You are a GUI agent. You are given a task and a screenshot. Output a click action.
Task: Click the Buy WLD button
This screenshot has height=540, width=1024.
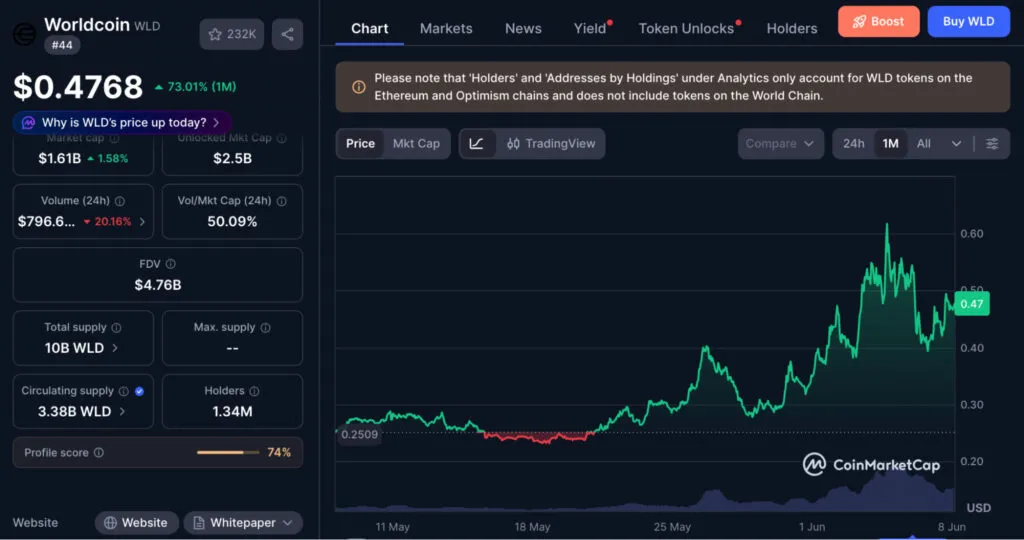click(968, 22)
